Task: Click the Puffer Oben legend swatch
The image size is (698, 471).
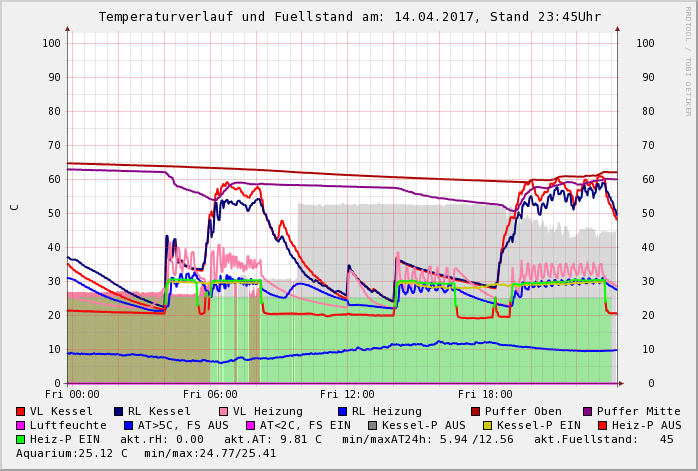Action: tap(475, 411)
